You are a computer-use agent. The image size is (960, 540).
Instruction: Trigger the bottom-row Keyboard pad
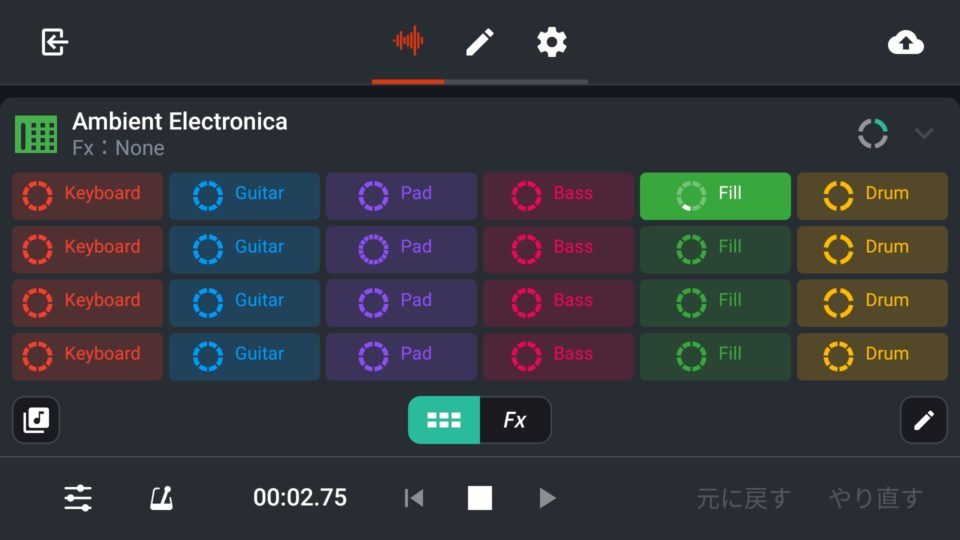[88, 356]
